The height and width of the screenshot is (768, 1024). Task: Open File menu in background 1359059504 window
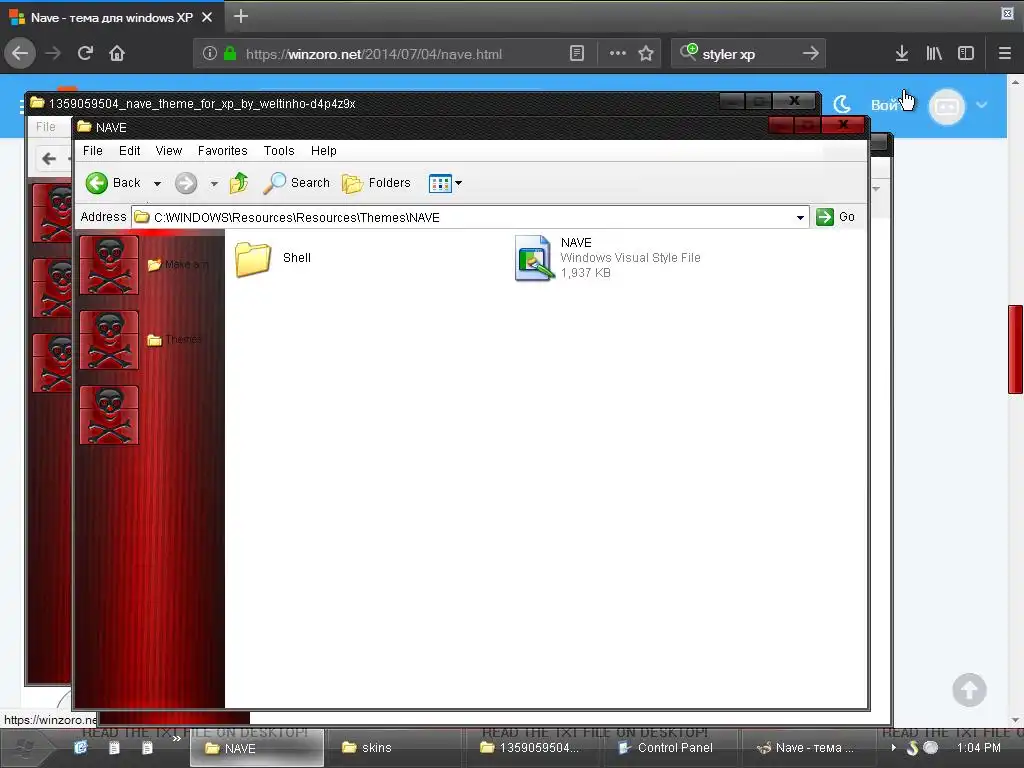click(46, 127)
